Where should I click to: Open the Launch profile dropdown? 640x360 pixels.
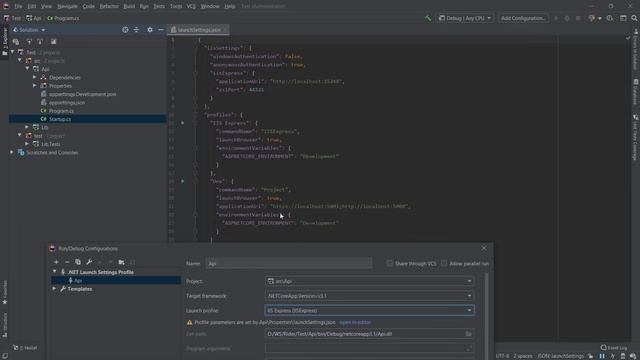coord(369,311)
